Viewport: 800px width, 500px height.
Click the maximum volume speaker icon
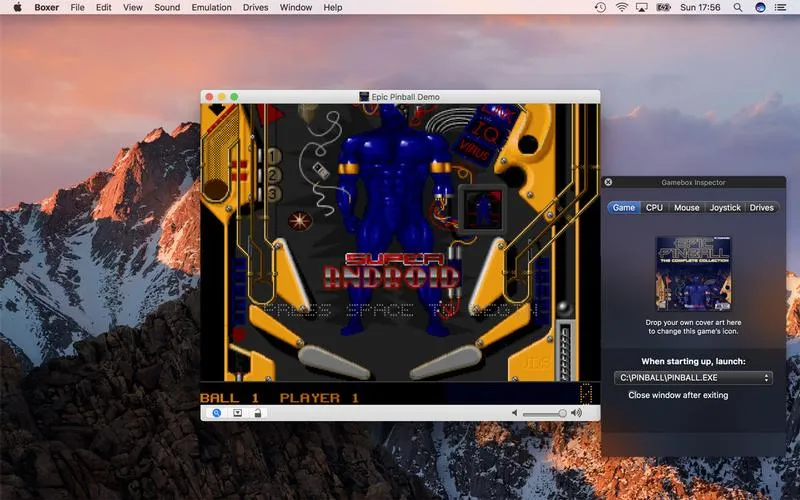click(x=577, y=413)
